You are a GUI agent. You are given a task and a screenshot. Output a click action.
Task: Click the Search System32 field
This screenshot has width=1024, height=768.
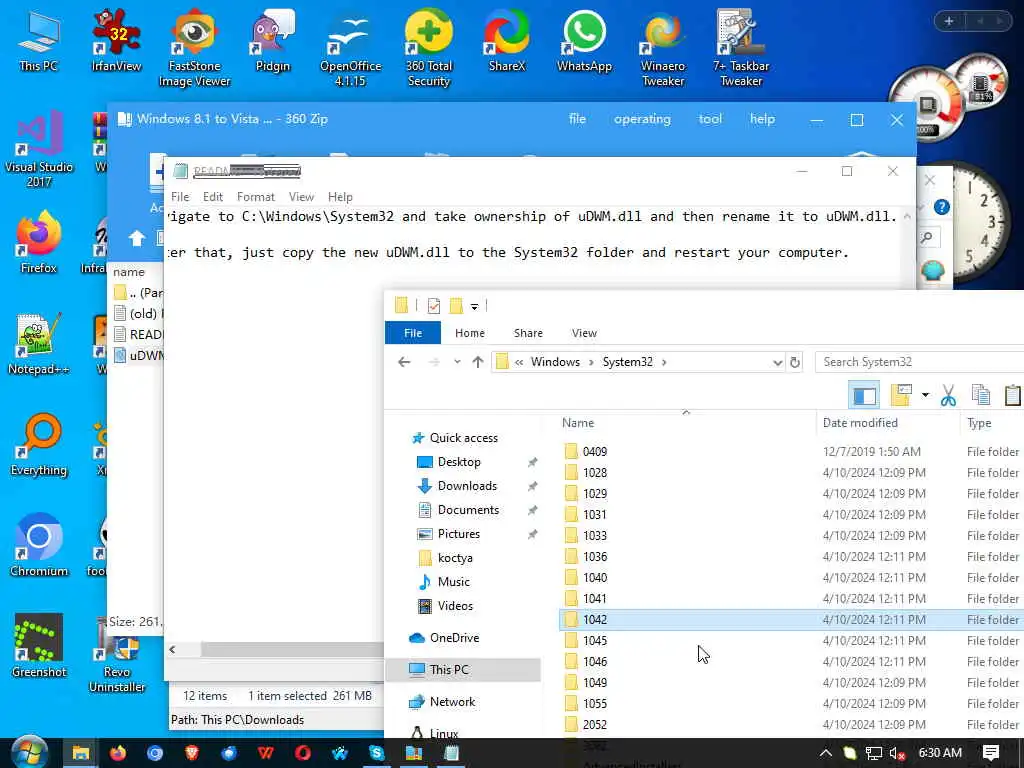pos(920,362)
